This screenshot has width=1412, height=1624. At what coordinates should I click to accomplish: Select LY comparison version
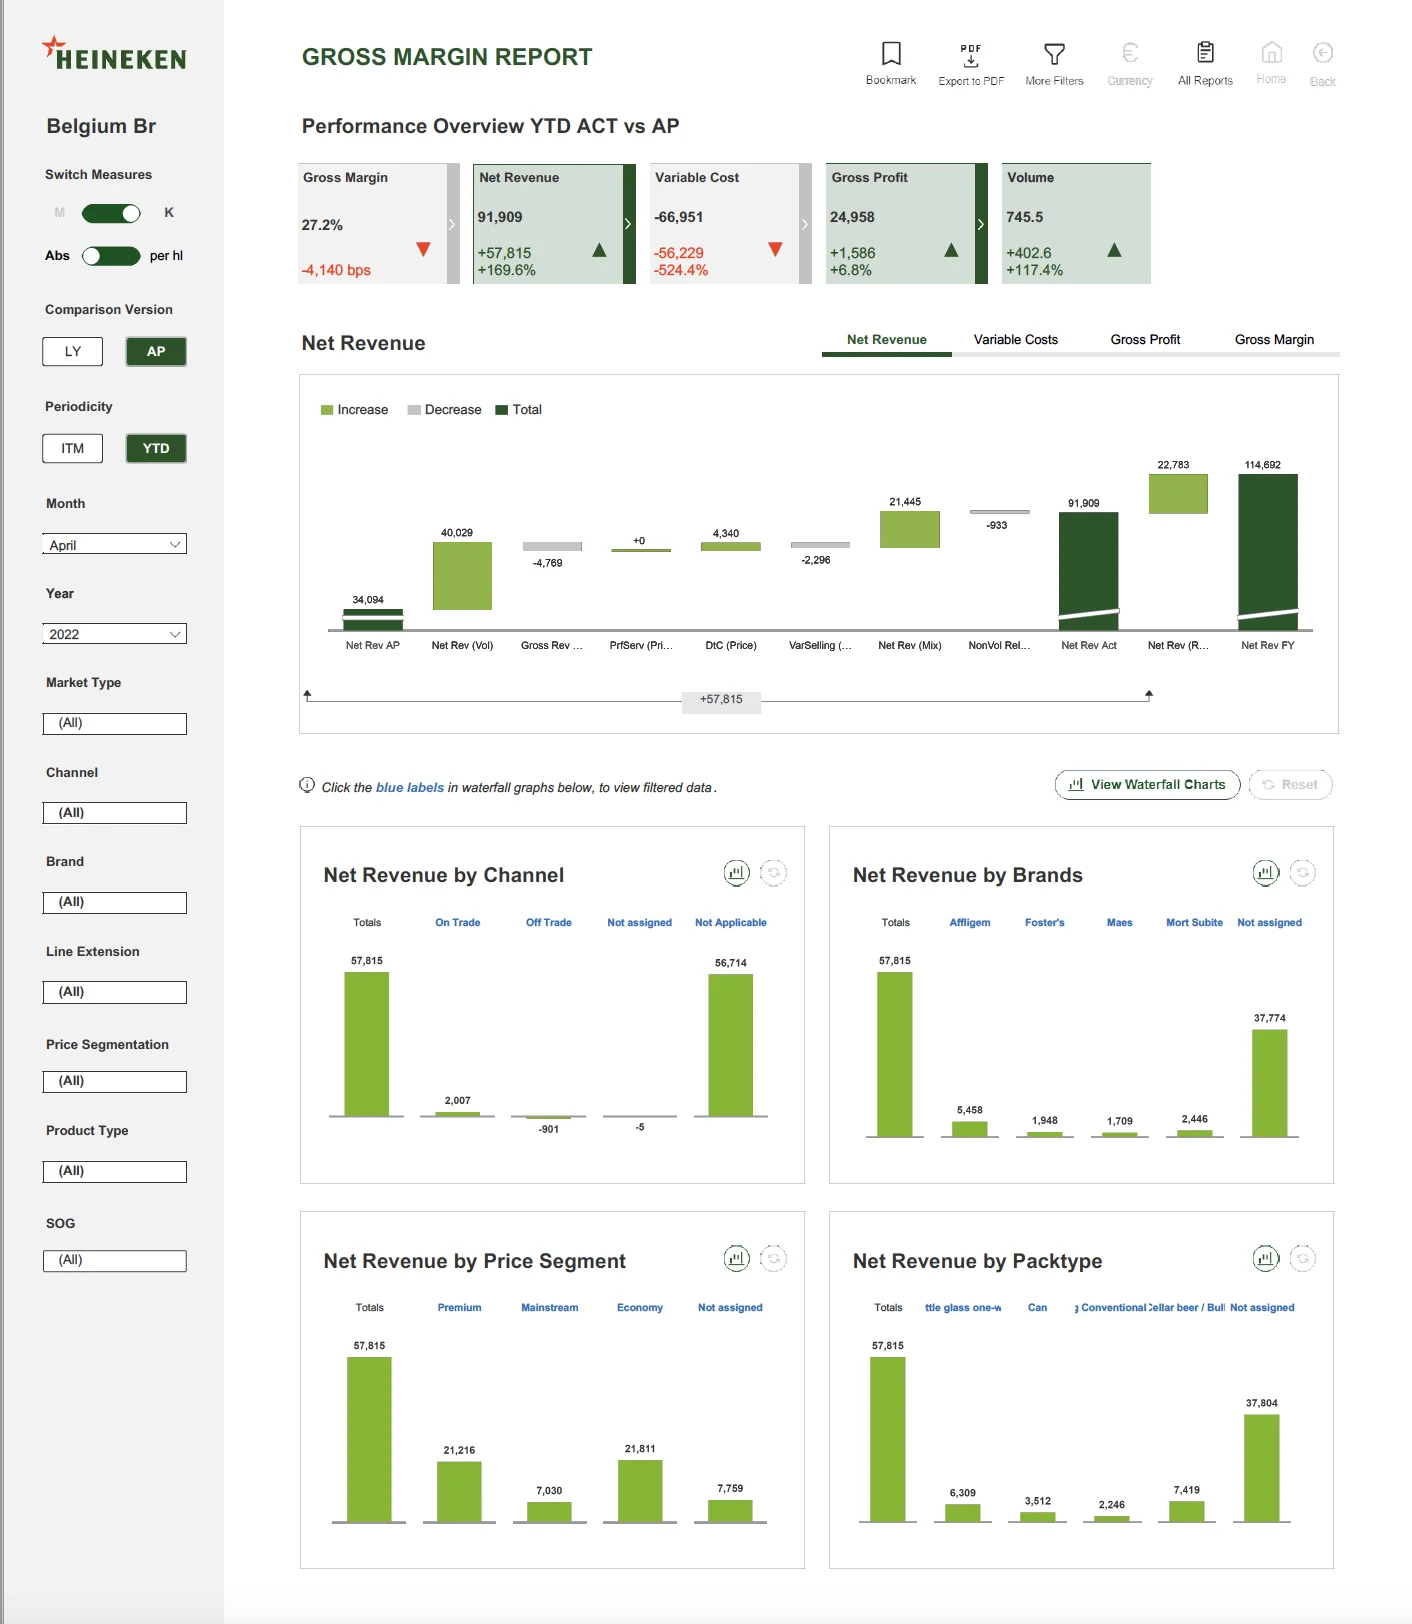pyautogui.click(x=73, y=352)
